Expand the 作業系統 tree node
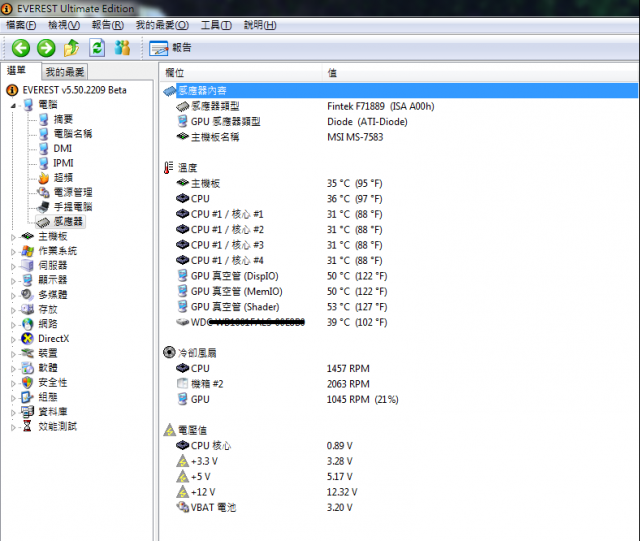 (x=13, y=252)
